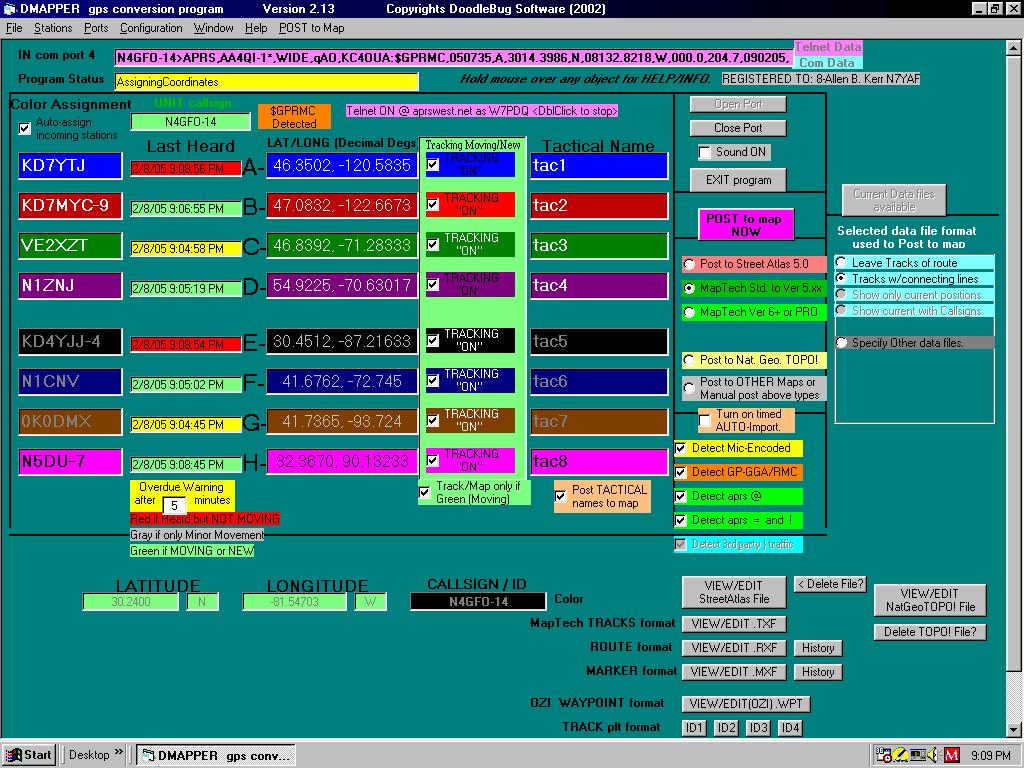Select Post to Street Atlas 5.0
1024x768 pixels.
(689, 264)
